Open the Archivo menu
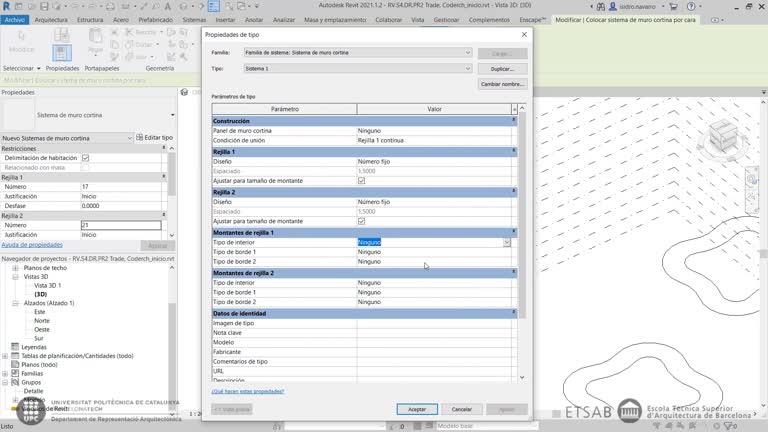The image size is (768, 432). (15, 19)
